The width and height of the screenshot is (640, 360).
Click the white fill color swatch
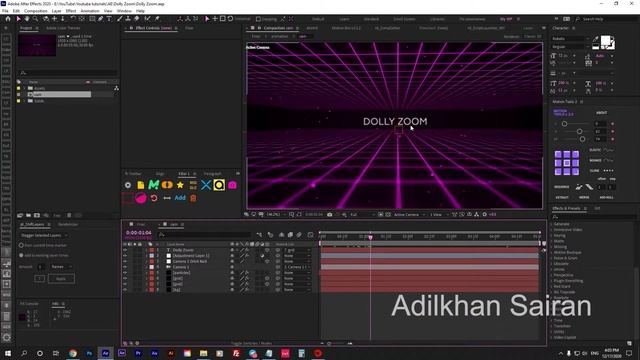605,40
